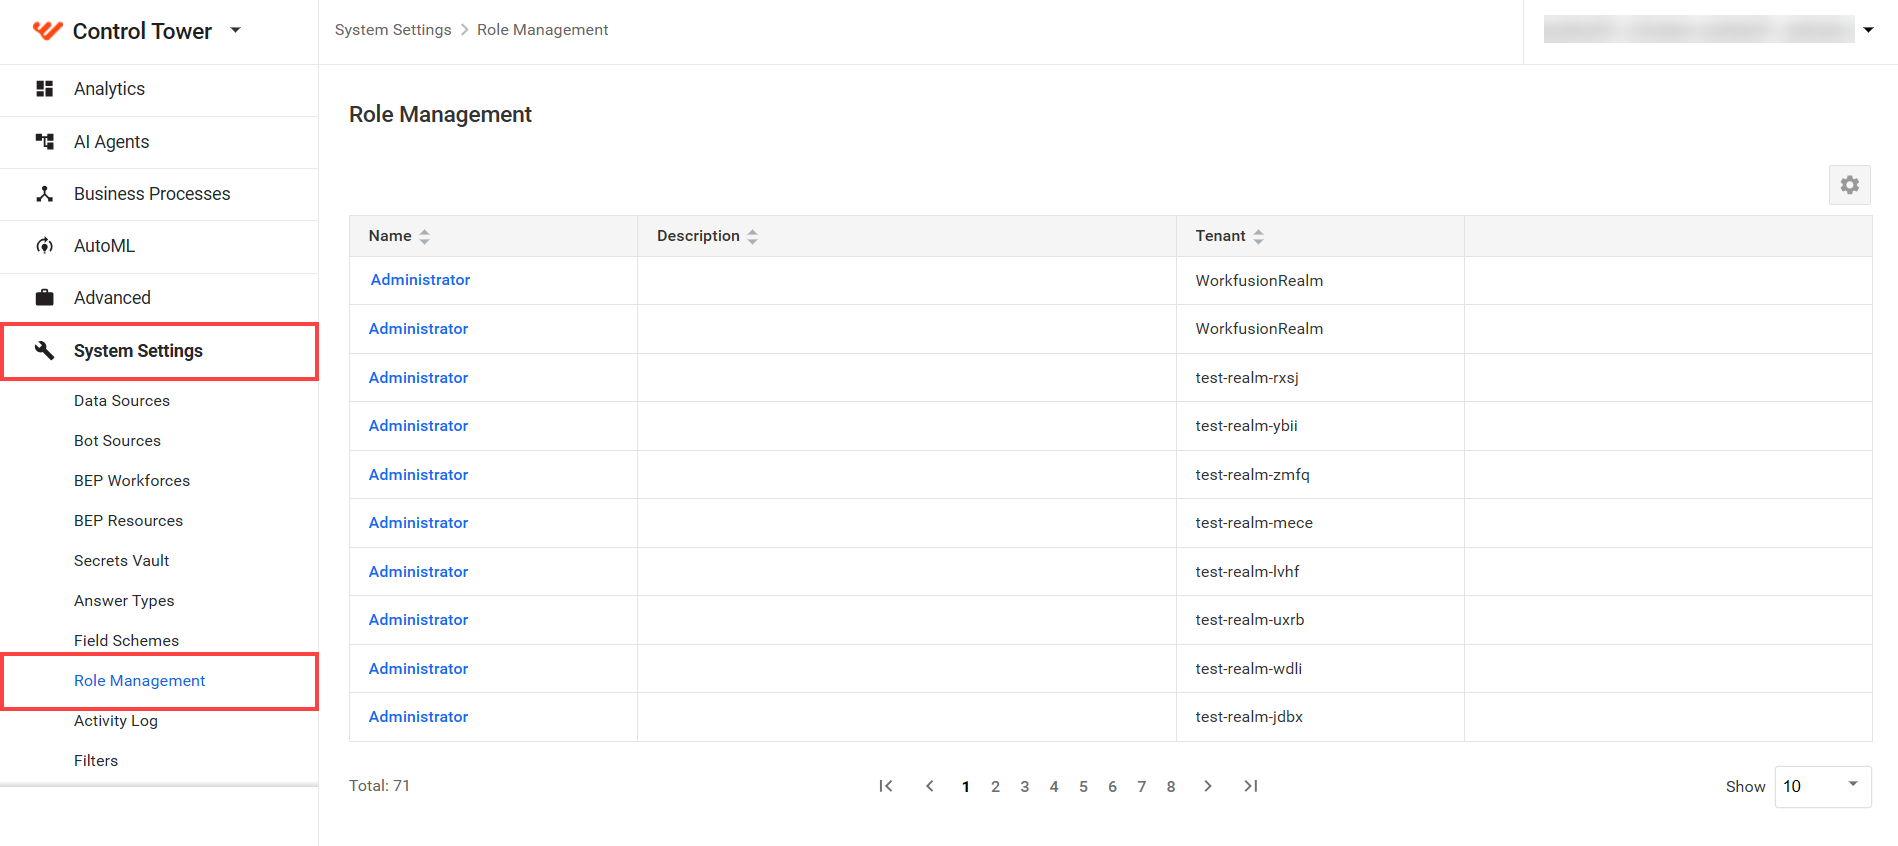The height and width of the screenshot is (846, 1898).
Task: Open Business Processes menu item
Action: (x=159, y=194)
